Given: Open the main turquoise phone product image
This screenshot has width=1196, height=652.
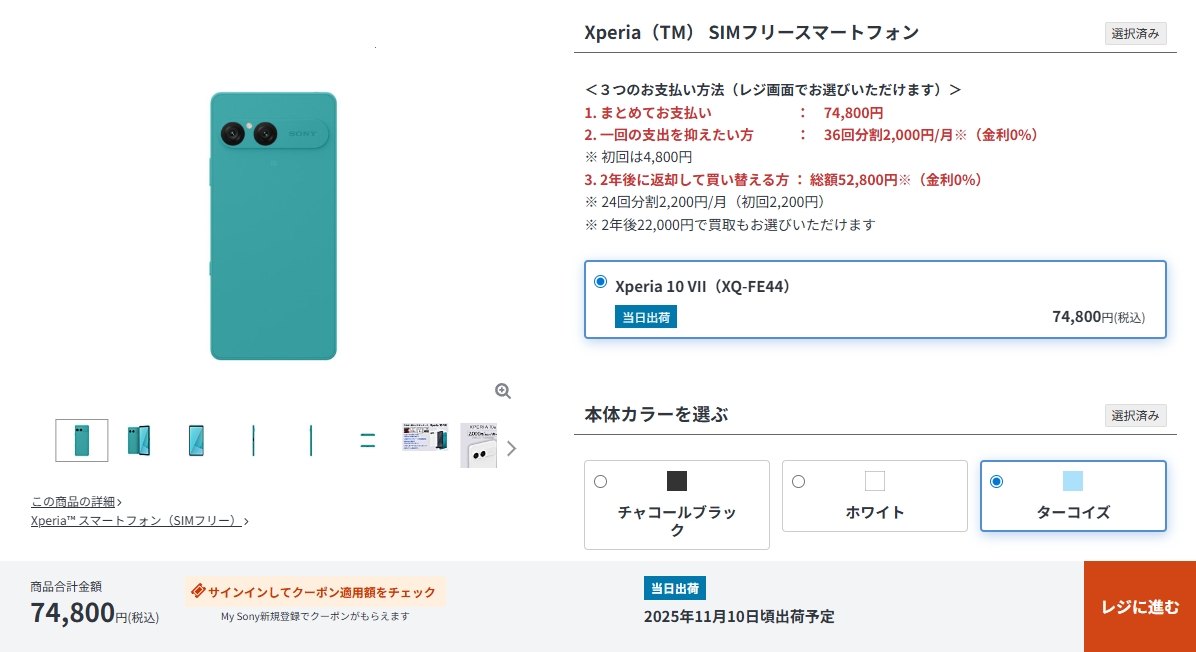Looking at the screenshot, I should (x=273, y=225).
